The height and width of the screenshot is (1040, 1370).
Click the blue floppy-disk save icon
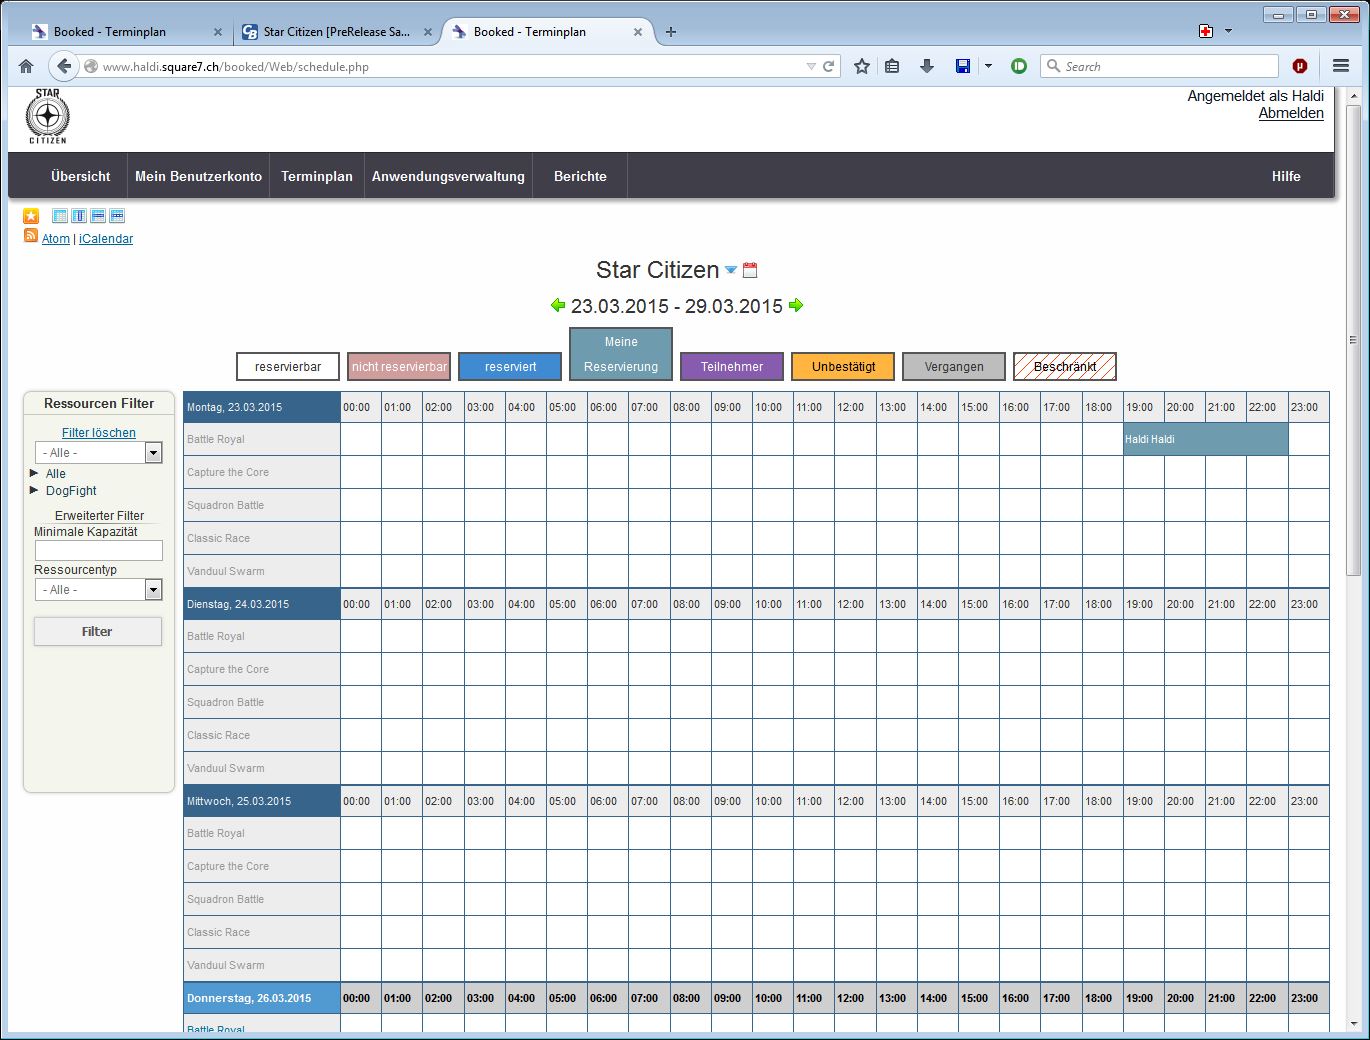(x=963, y=66)
